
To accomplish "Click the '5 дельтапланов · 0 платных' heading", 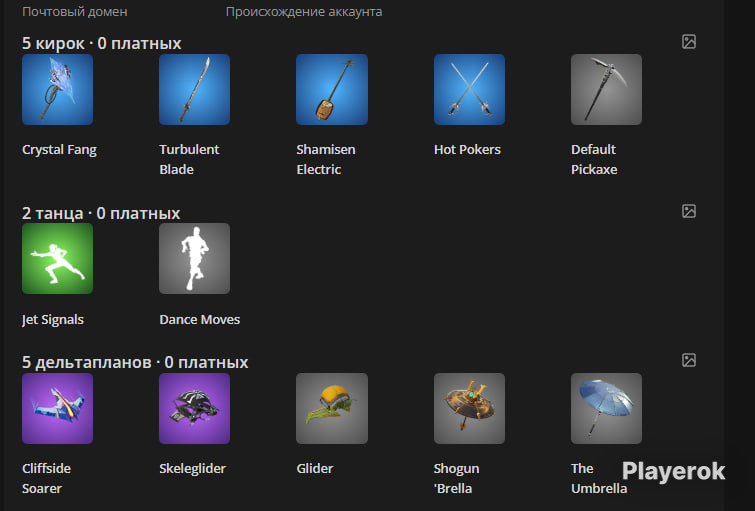I will (135, 362).
